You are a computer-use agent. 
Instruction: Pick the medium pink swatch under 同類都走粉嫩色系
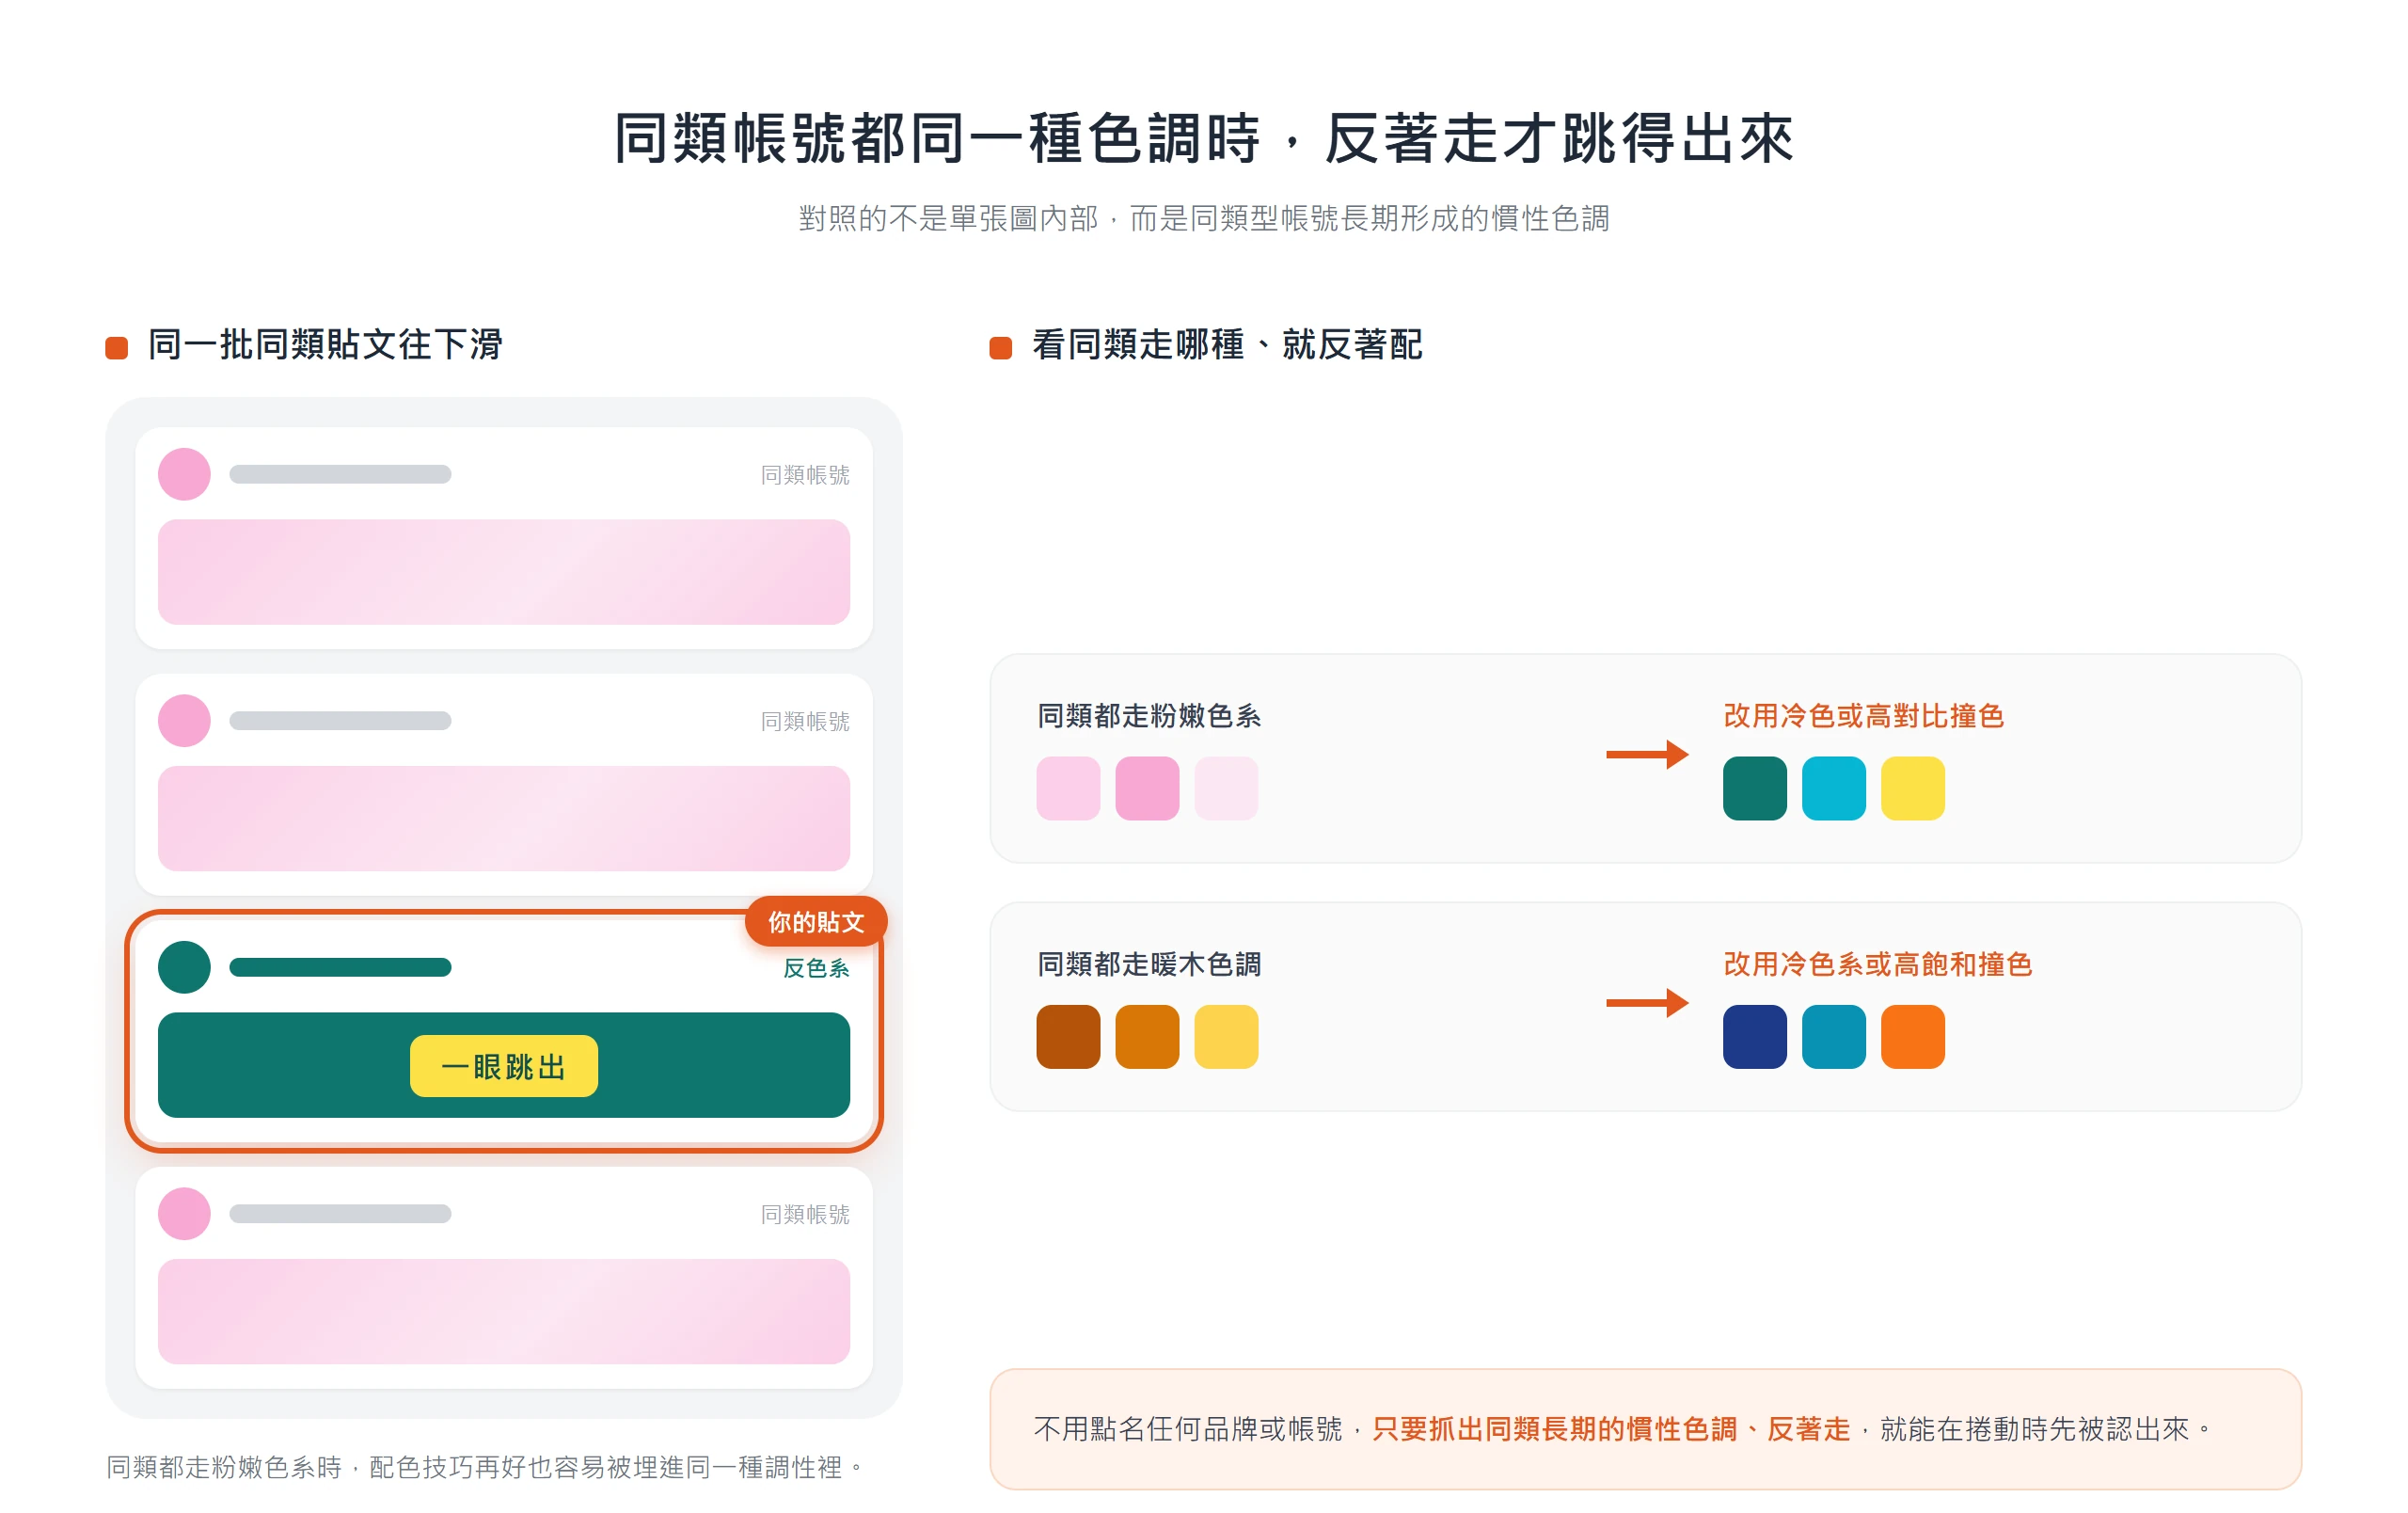1147,789
